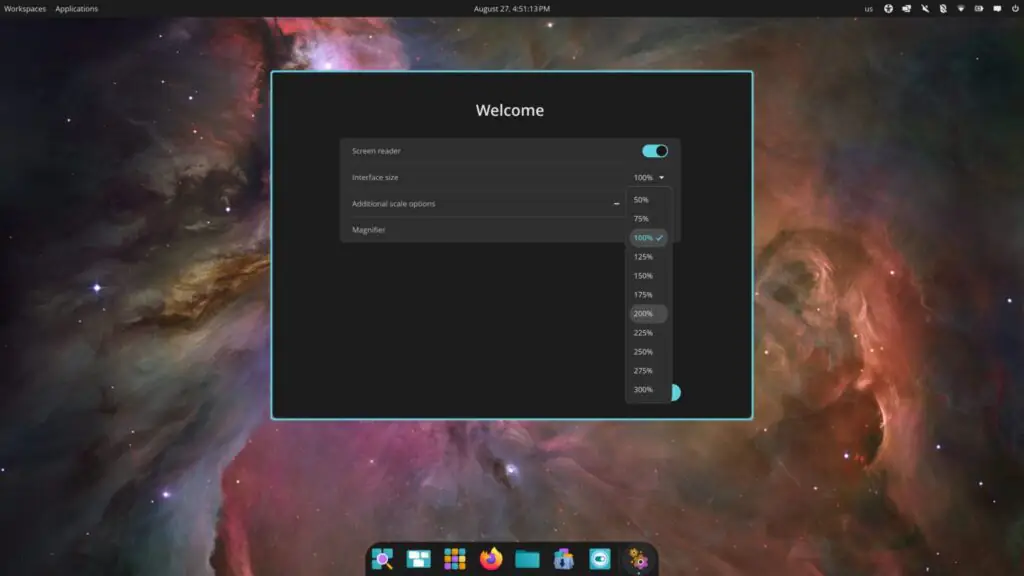The height and width of the screenshot is (576, 1024).
Task: Select 200% interface size option
Action: (x=643, y=314)
